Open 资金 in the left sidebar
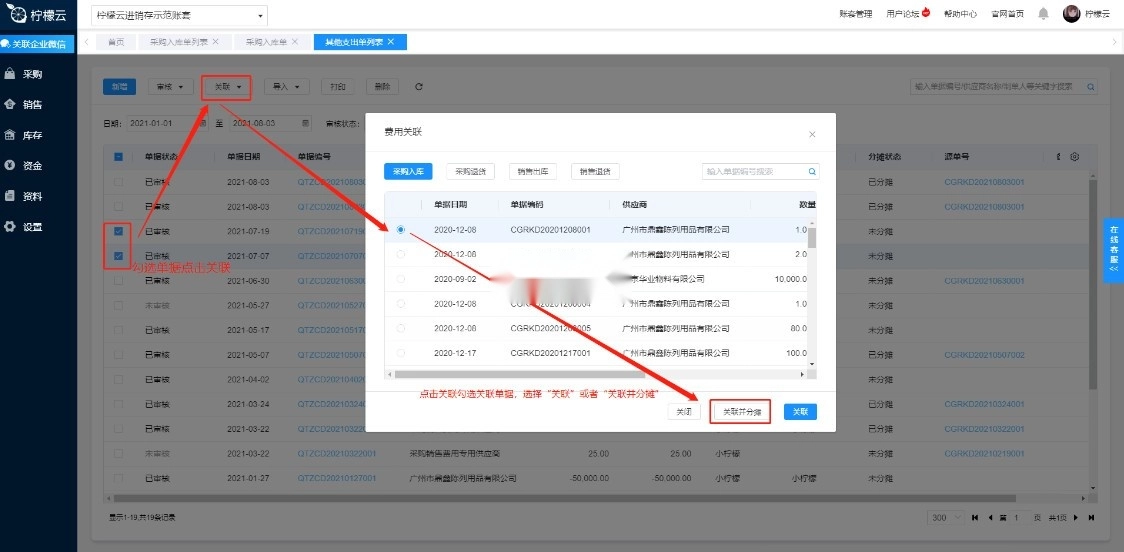Viewport: 1124px width, 552px height. [32, 165]
